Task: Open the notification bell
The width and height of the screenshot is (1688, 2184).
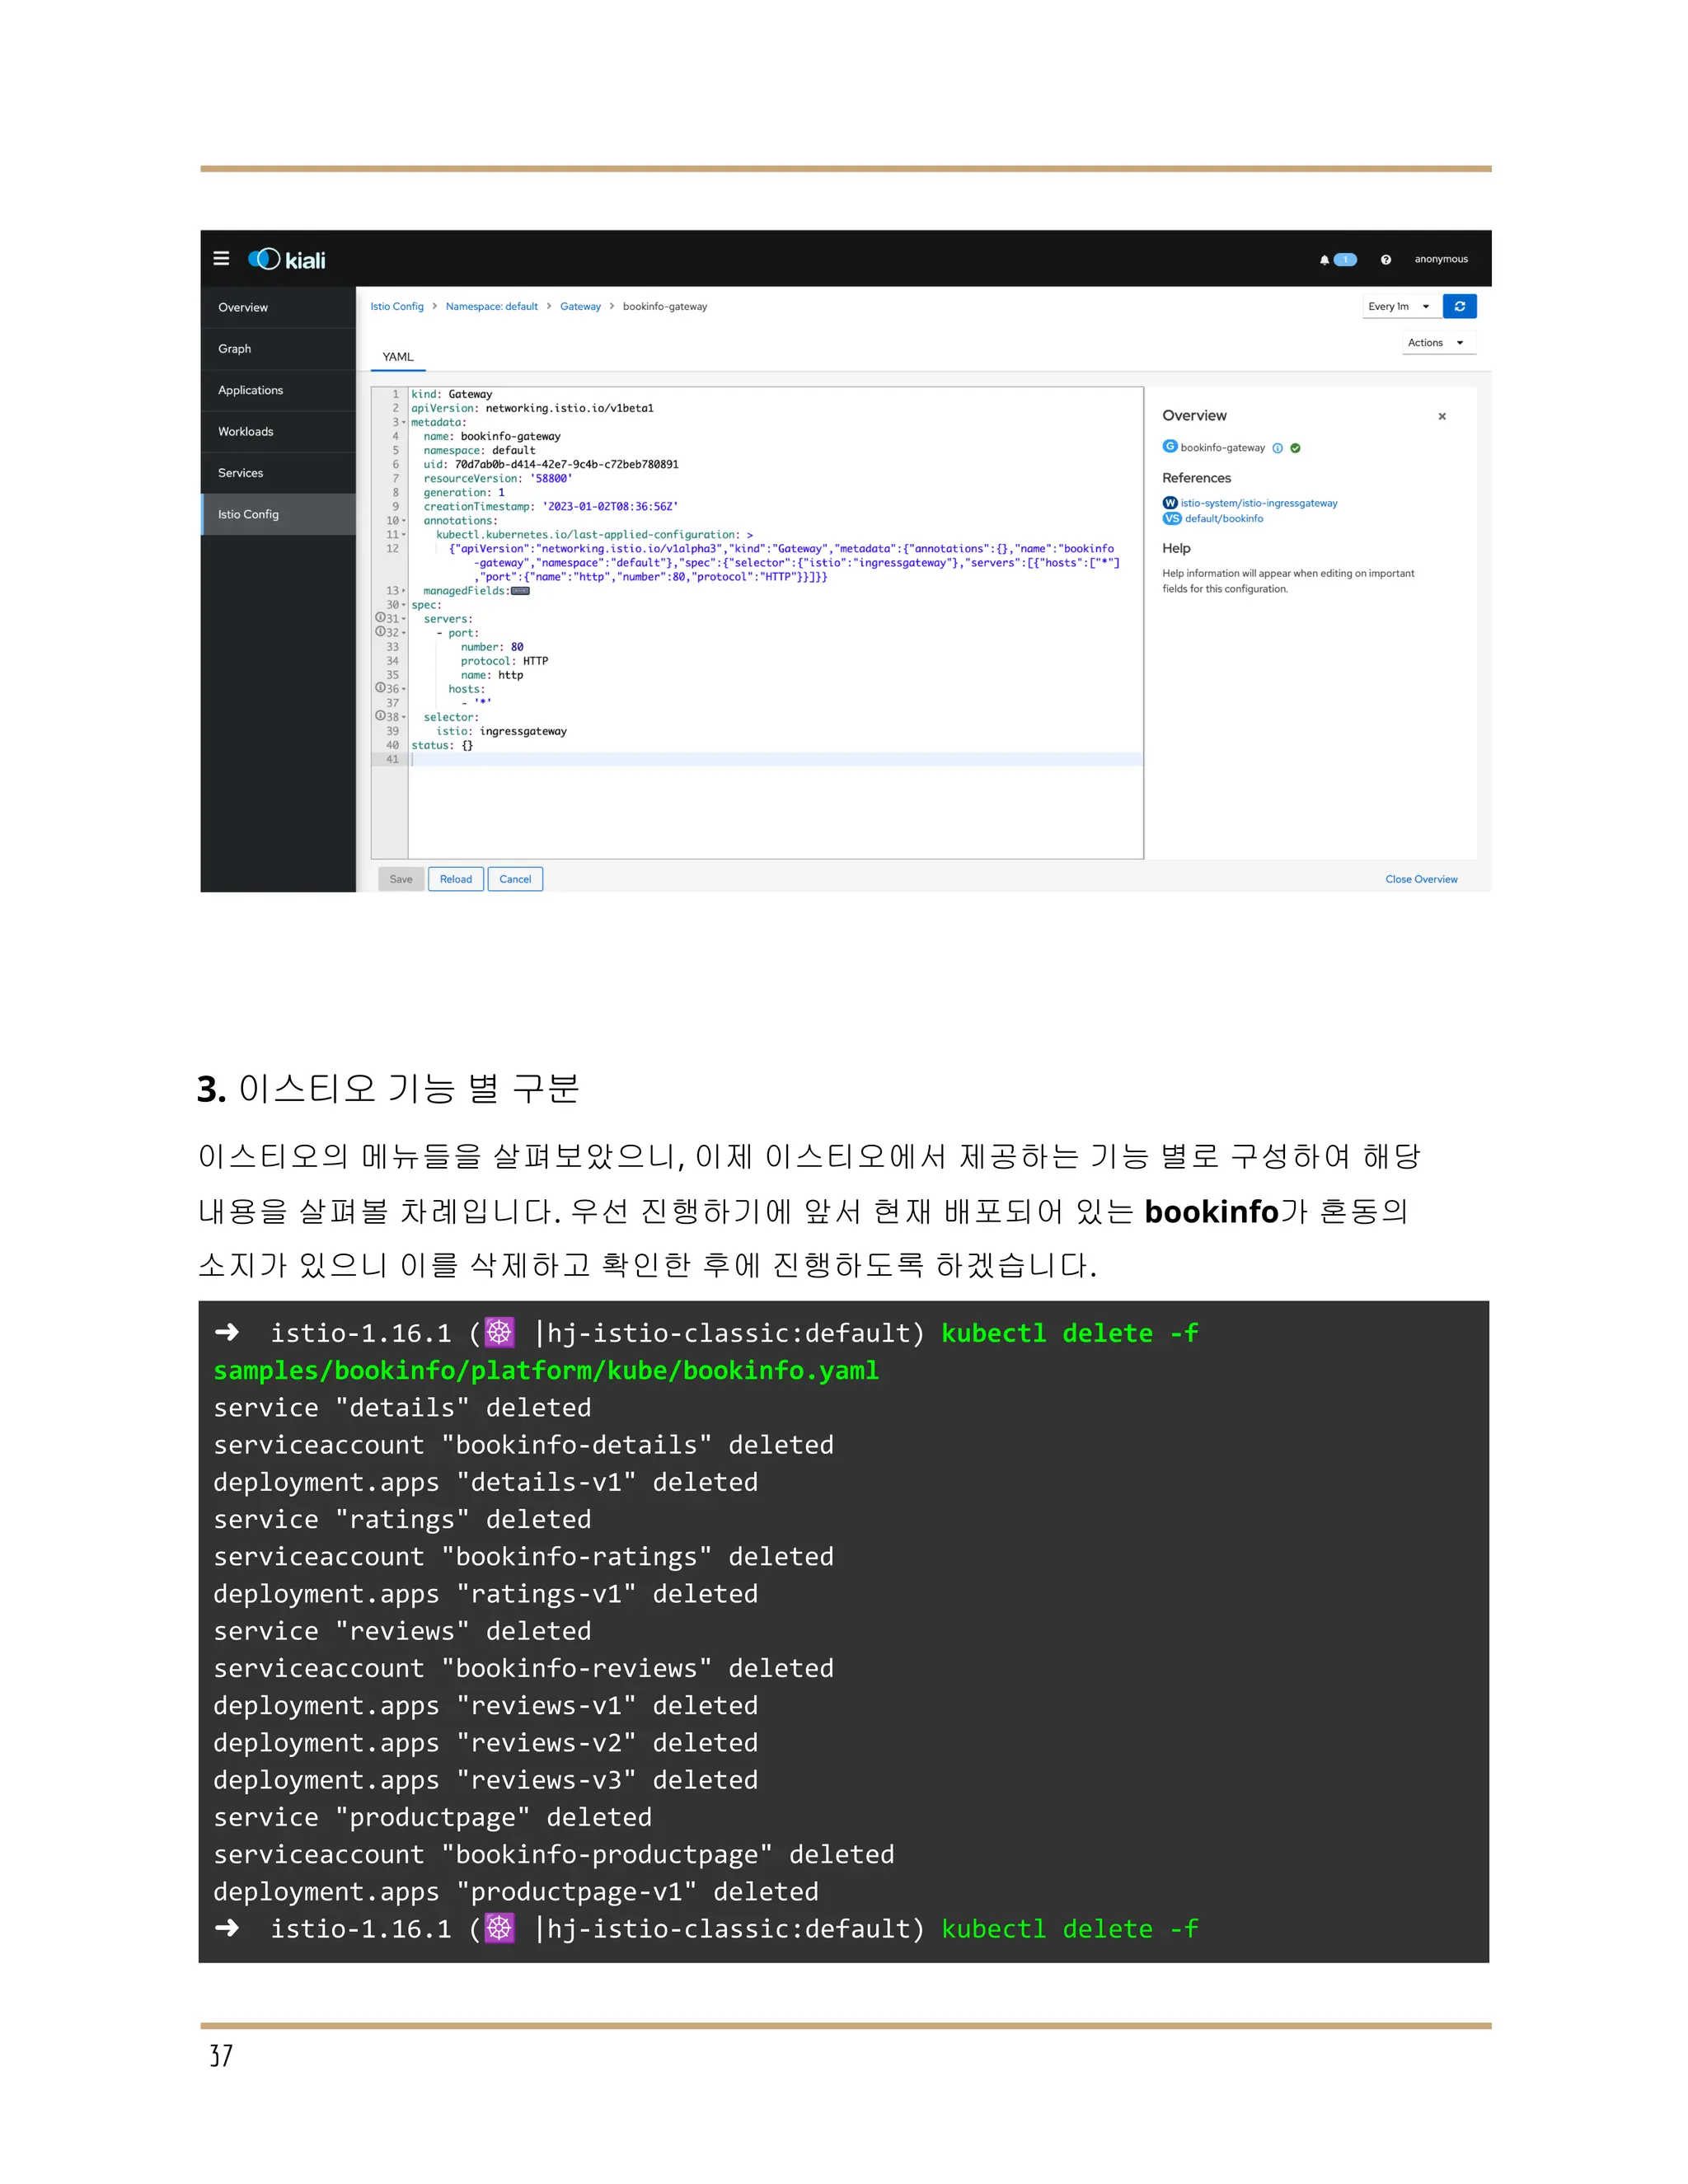Action: click(x=1324, y=260)
